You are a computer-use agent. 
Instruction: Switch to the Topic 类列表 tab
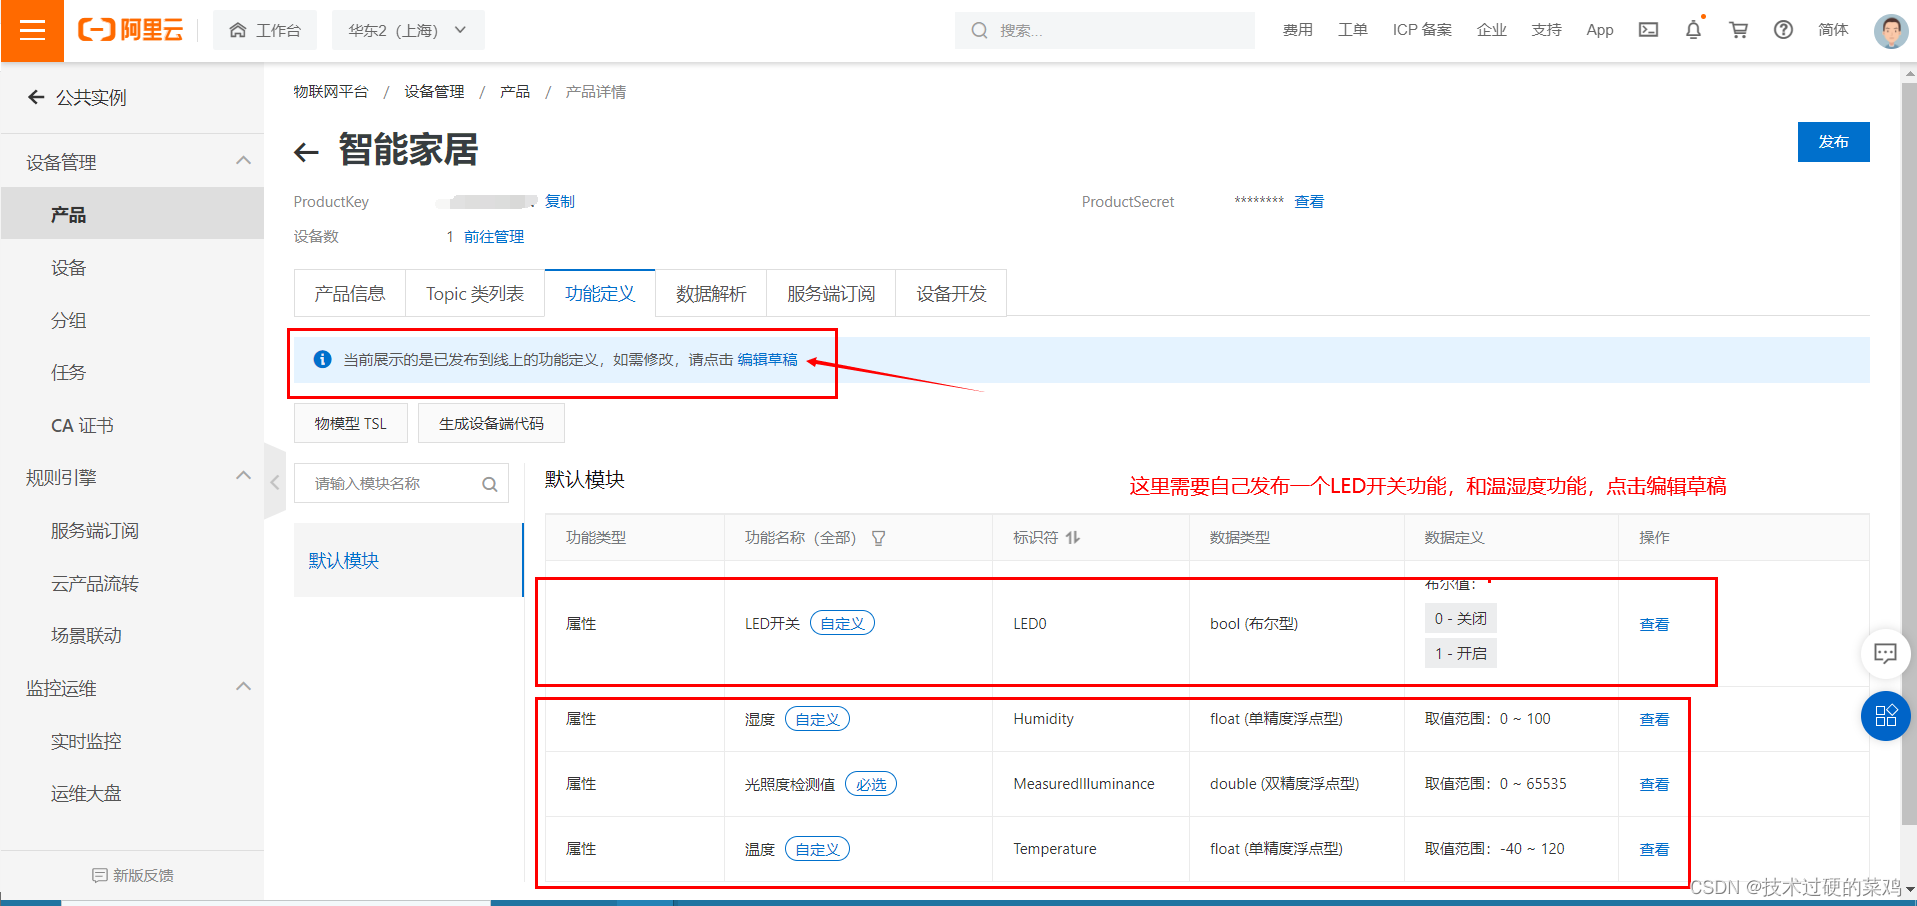tap(475, 294)
